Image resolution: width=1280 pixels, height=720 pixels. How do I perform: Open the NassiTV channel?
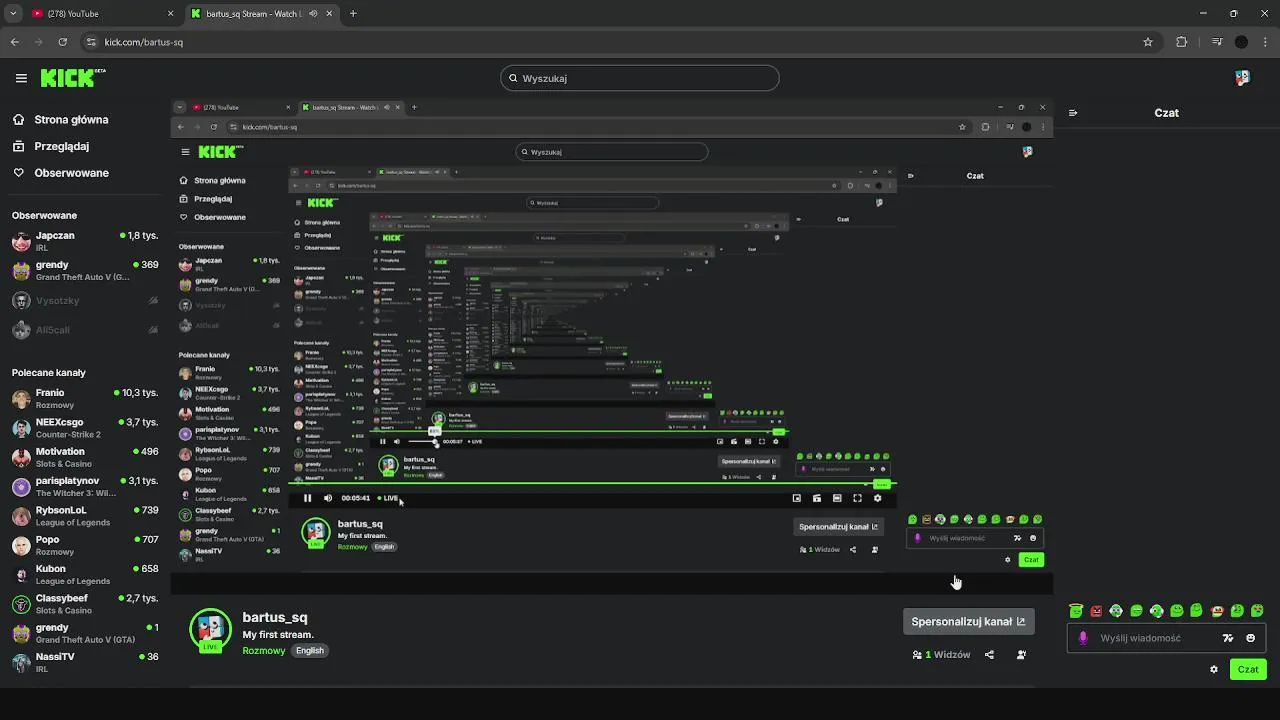pyautogui.click(x=85, y=663)
